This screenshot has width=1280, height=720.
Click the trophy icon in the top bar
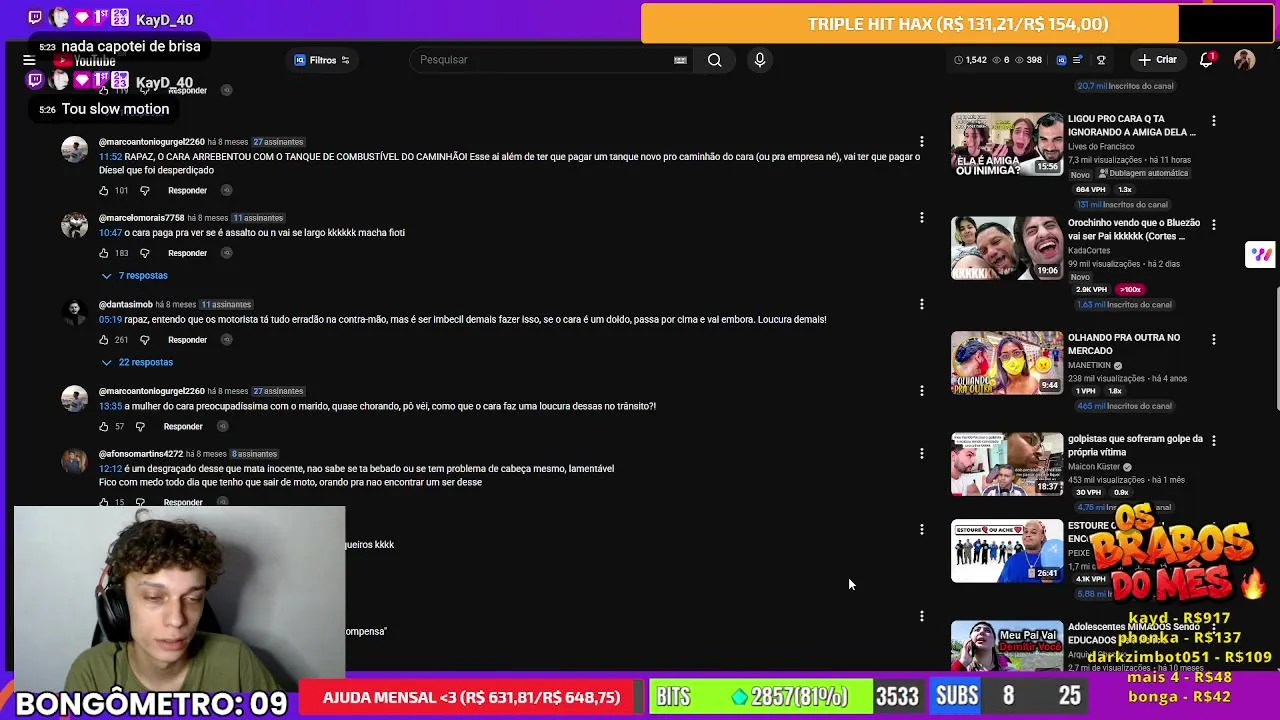[x=1101, y=60]
